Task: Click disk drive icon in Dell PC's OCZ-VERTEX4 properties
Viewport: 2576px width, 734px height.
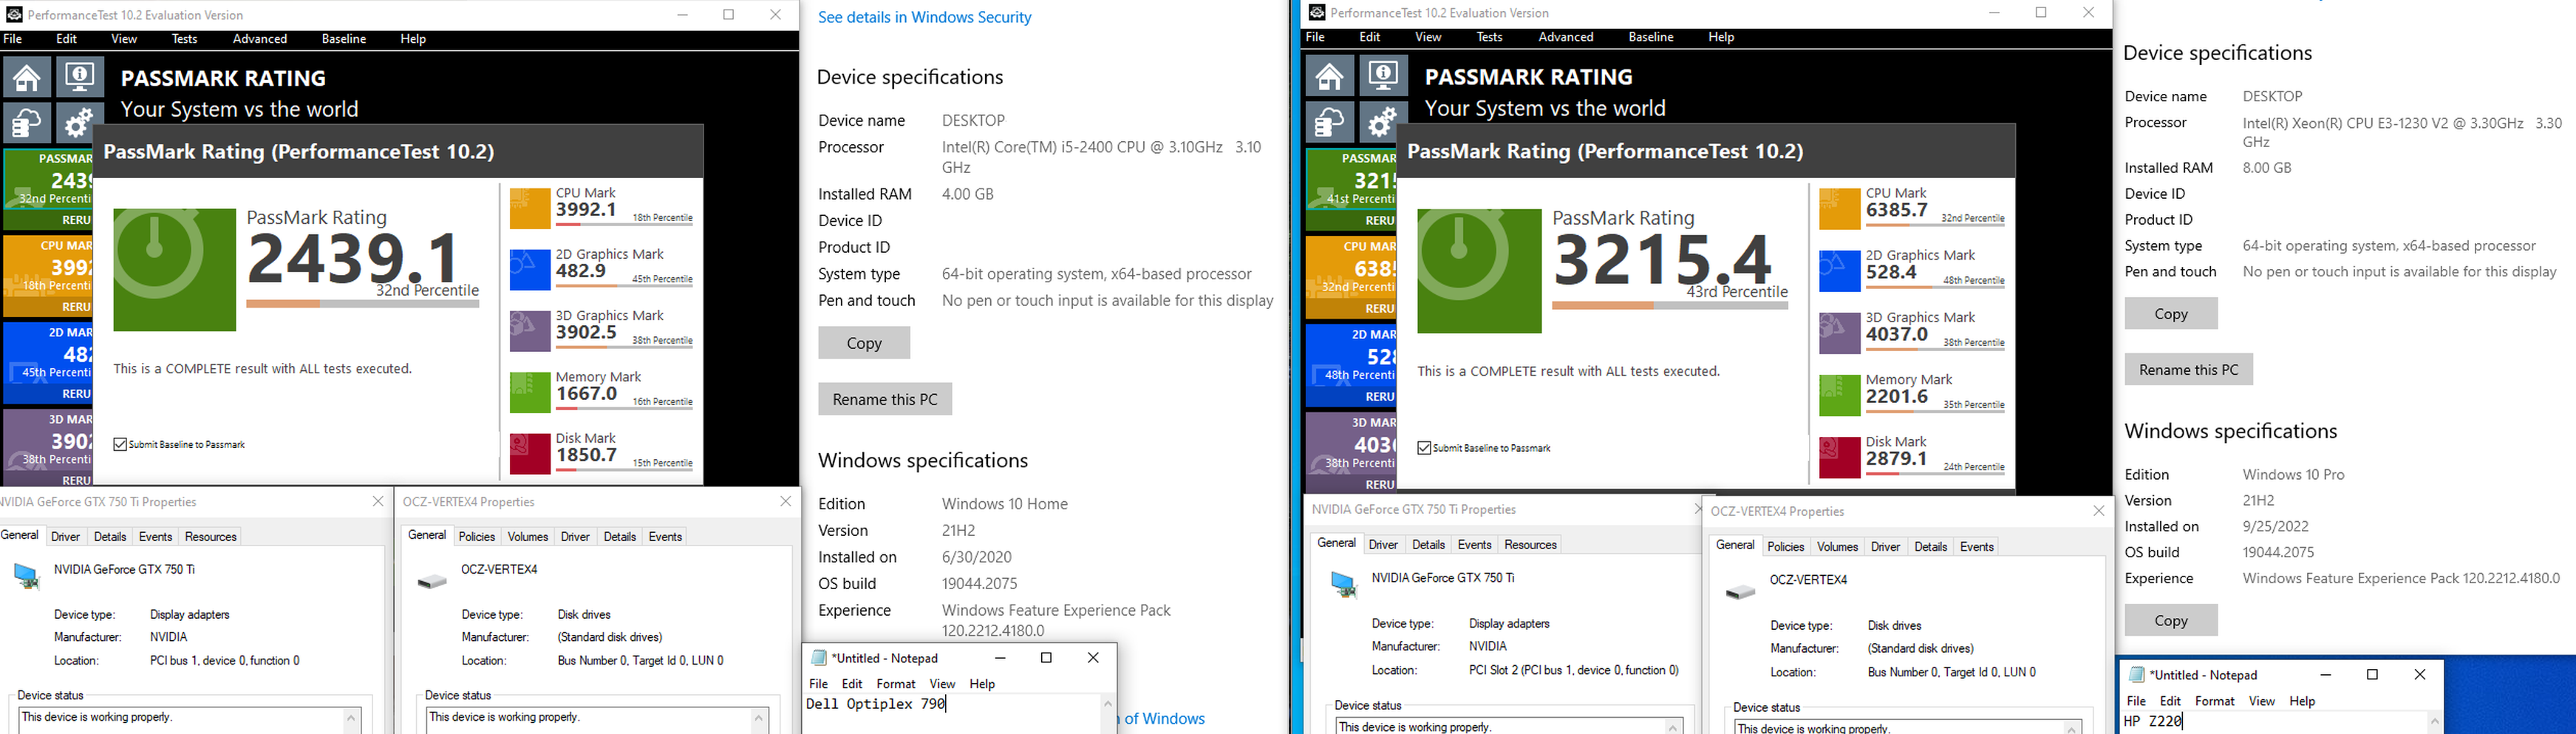Action: pos(432,581)
